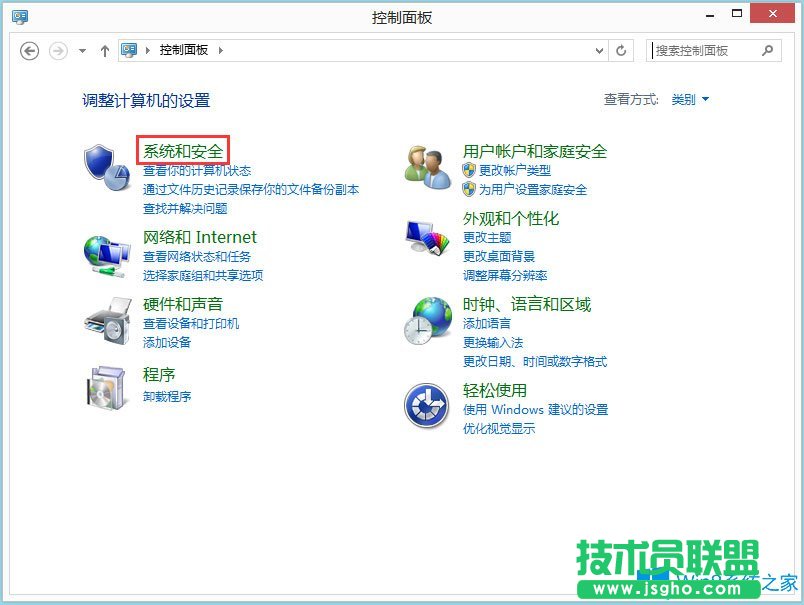Click the 搜索控制面板 search box
804x605 pixels.
click(710, 50)
